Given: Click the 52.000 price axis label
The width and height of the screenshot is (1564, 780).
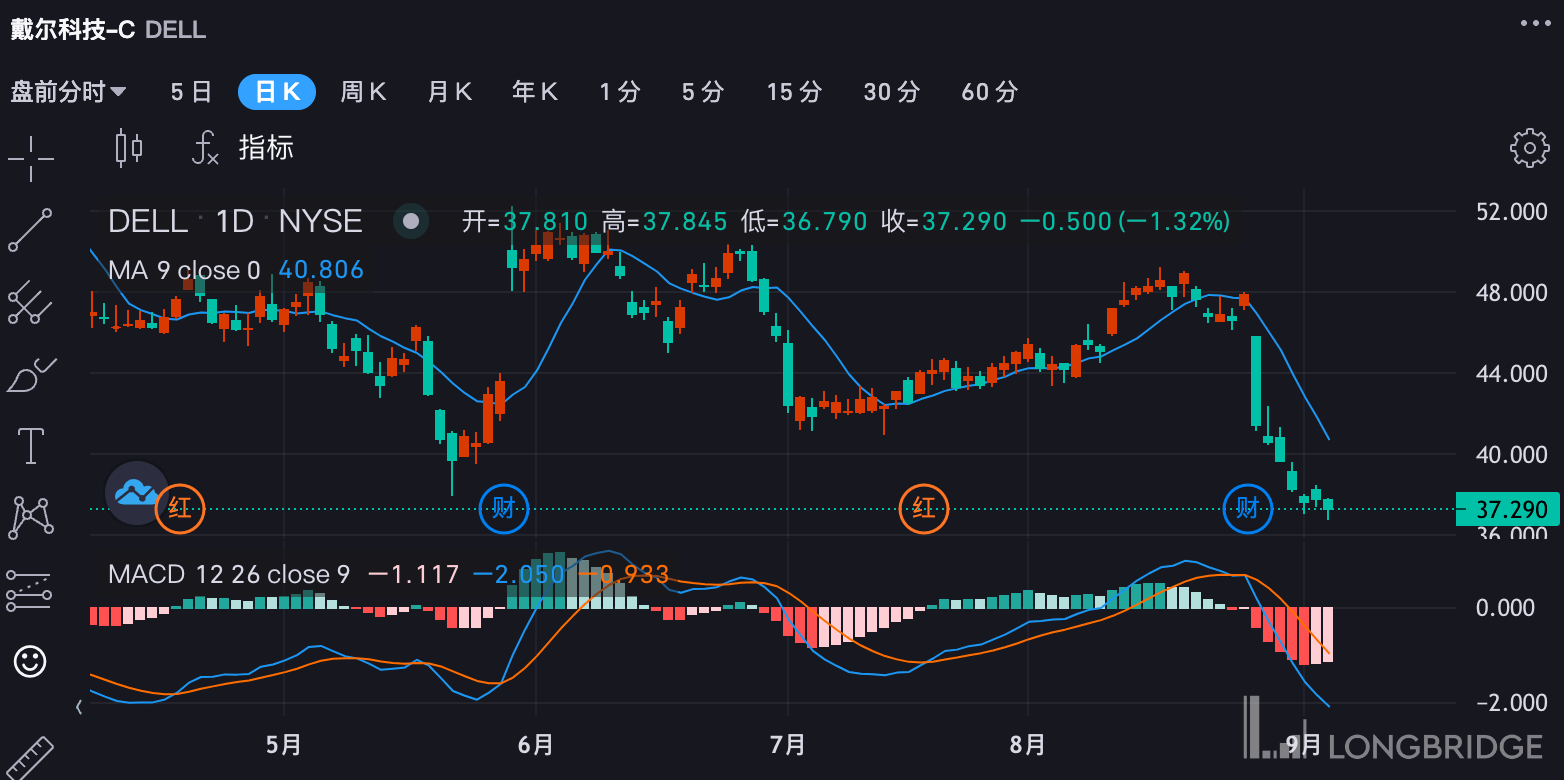Looking at the screenshot, I should (x=1511, y=212).
